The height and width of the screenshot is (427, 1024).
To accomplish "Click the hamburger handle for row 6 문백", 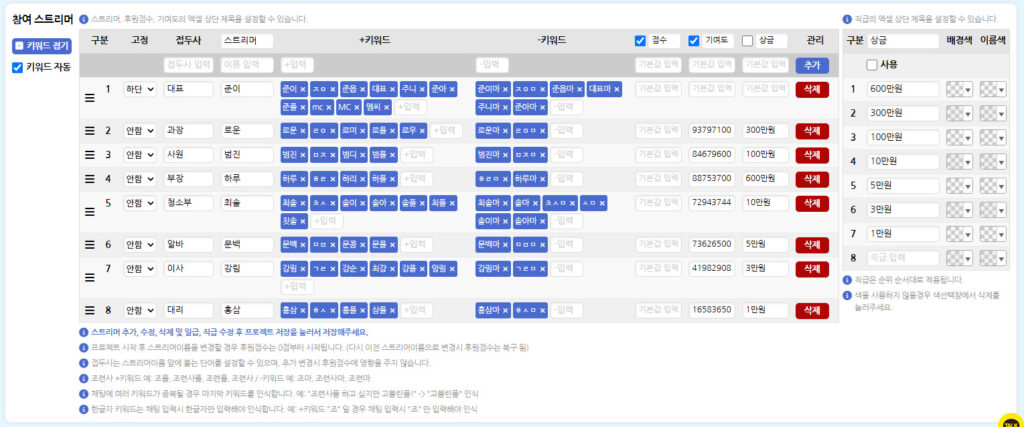I will (x=90, y=245).
